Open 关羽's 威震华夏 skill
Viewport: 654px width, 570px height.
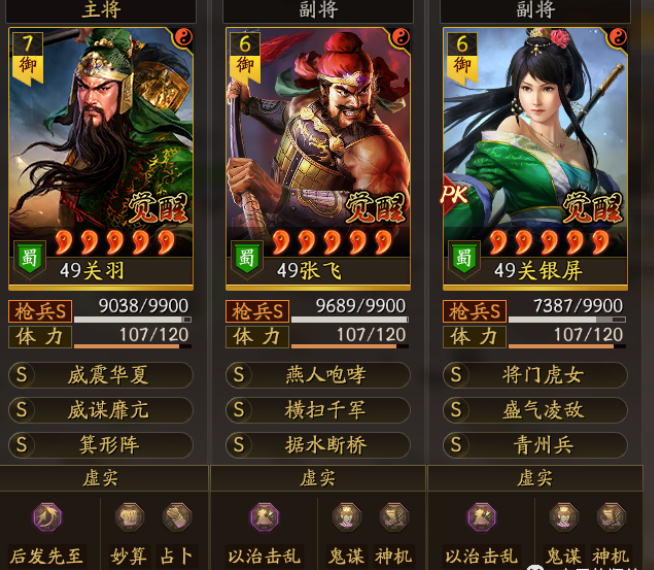(x=101, y=375)
